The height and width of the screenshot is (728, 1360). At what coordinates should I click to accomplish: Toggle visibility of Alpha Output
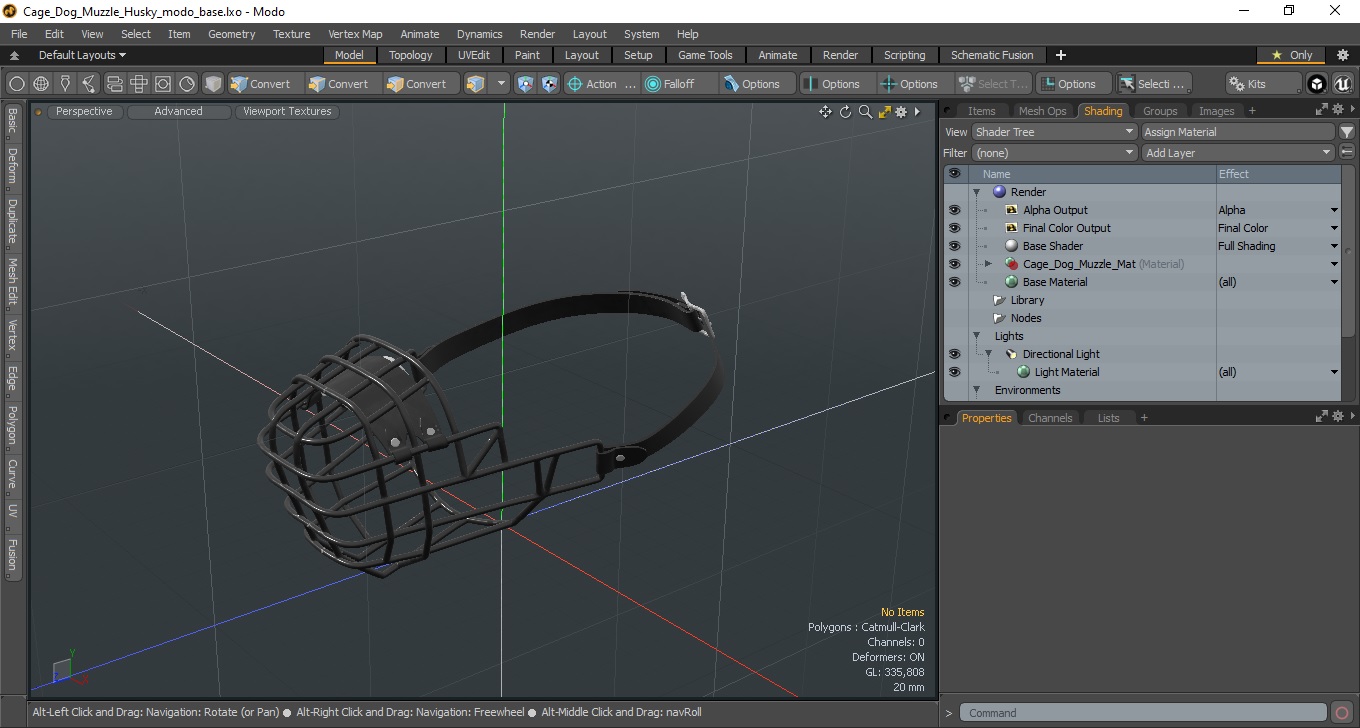click(x=954, y=210)
